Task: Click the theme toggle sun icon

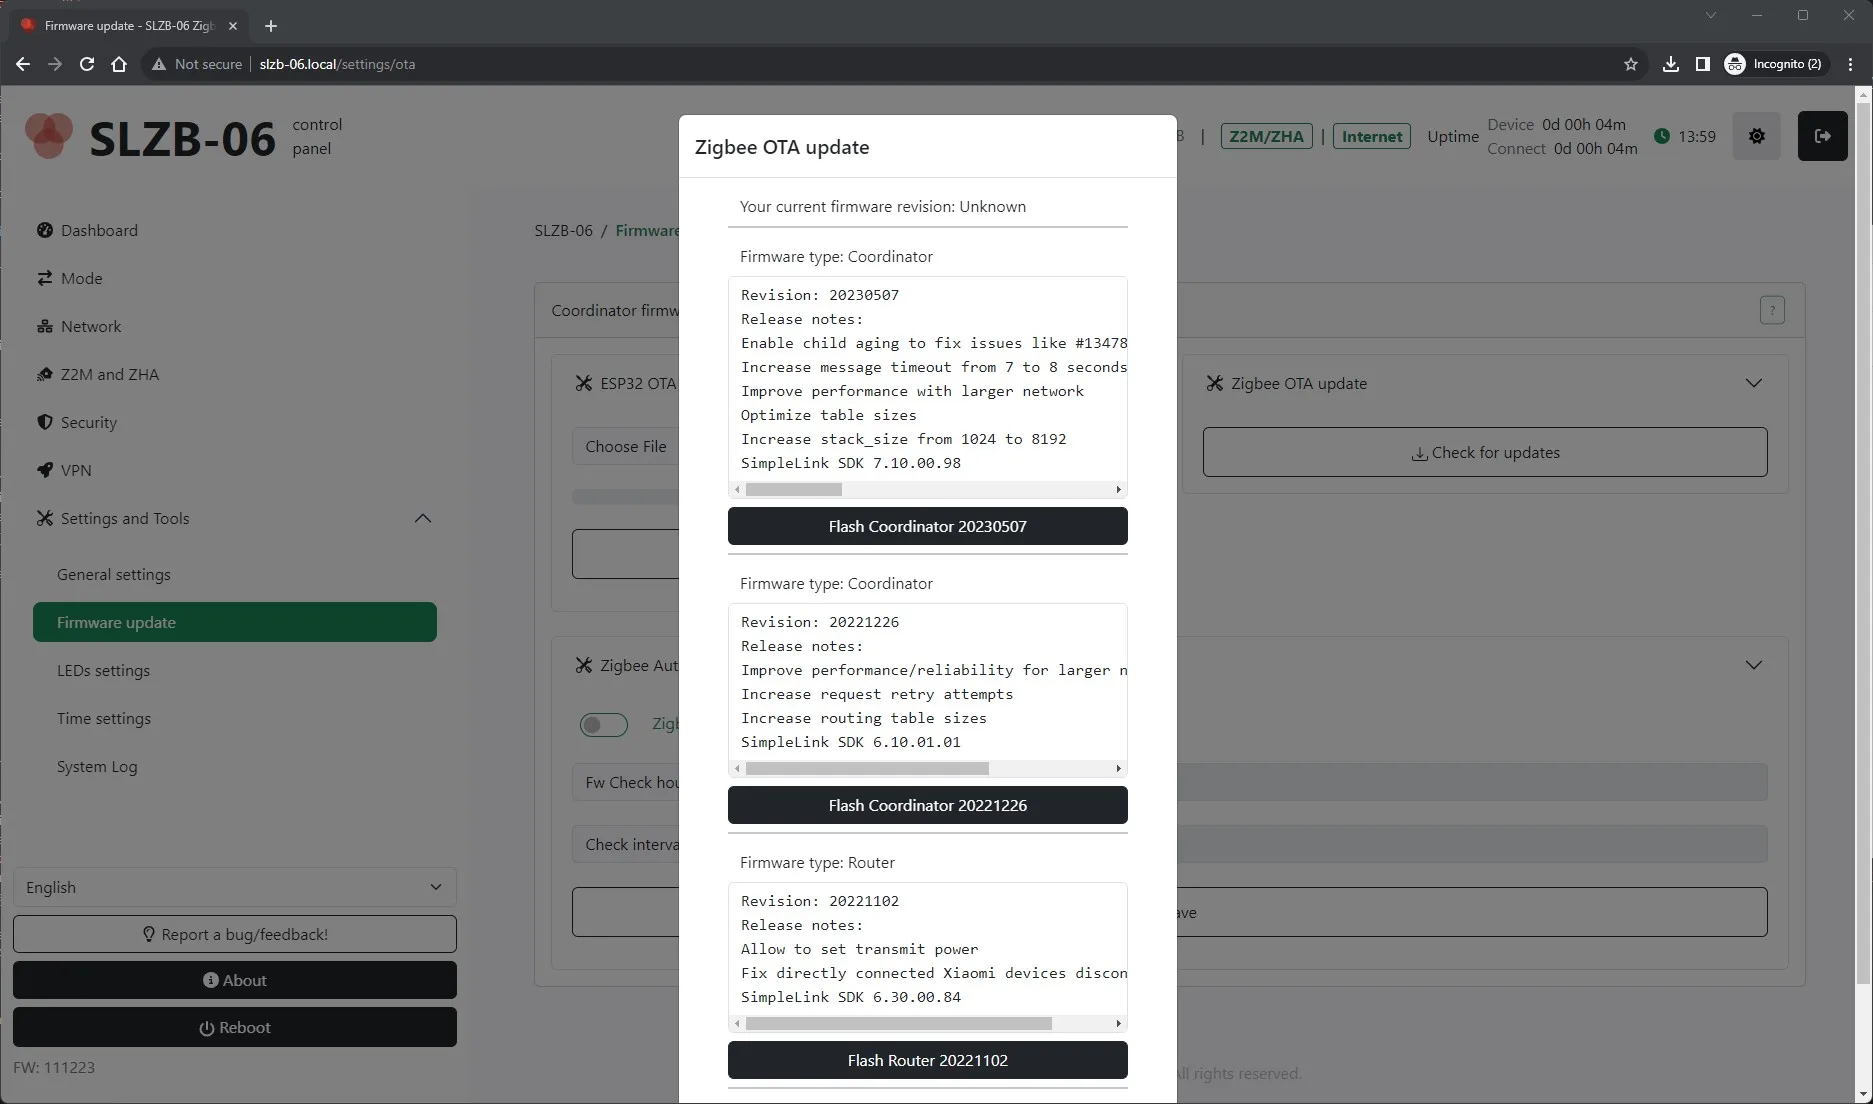Action: 1756,137
